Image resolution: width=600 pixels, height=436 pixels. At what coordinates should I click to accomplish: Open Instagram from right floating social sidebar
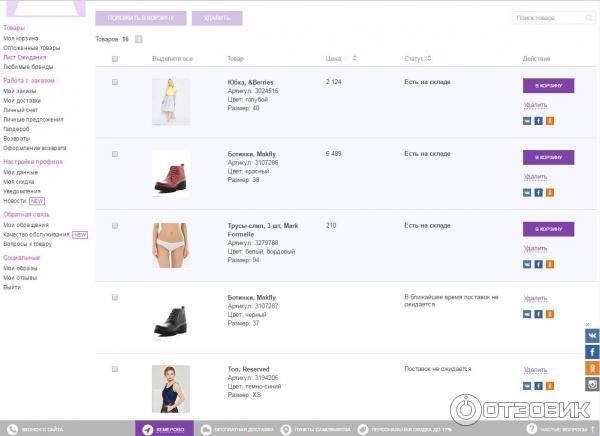pyautogui.click(x=592, y=384)
